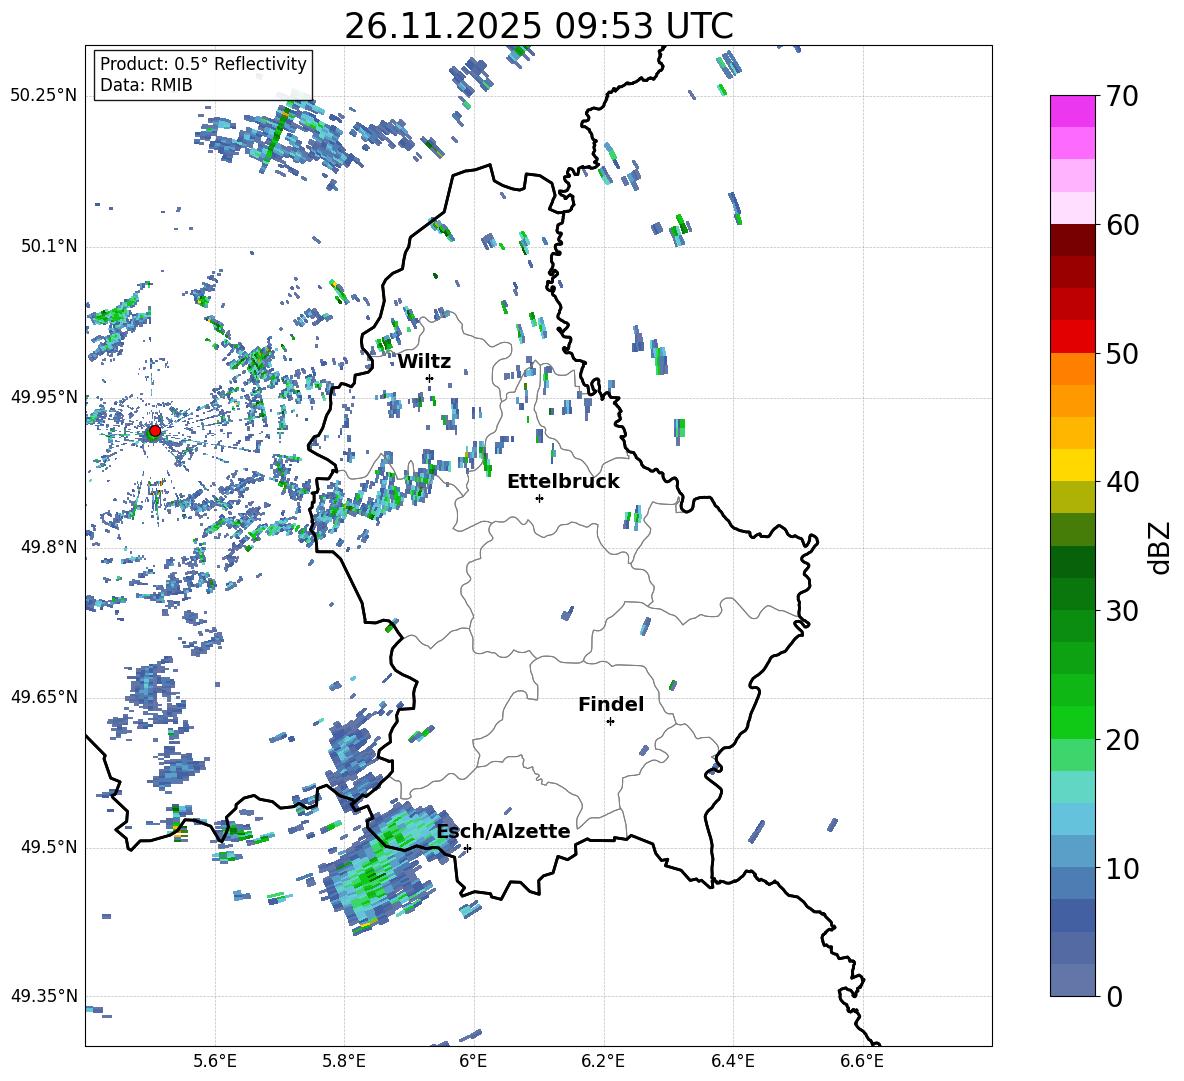Click the 6°E longitude label

[473, 1061]
